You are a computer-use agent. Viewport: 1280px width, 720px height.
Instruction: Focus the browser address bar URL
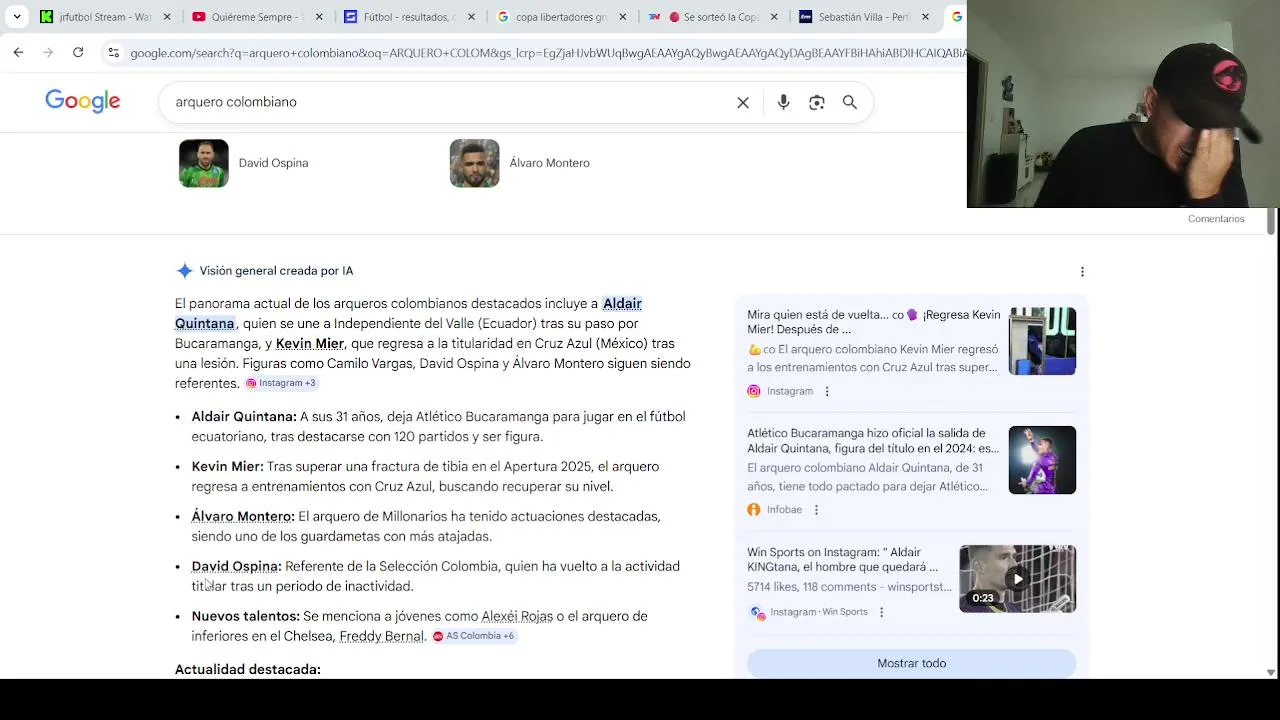(548, 53)
